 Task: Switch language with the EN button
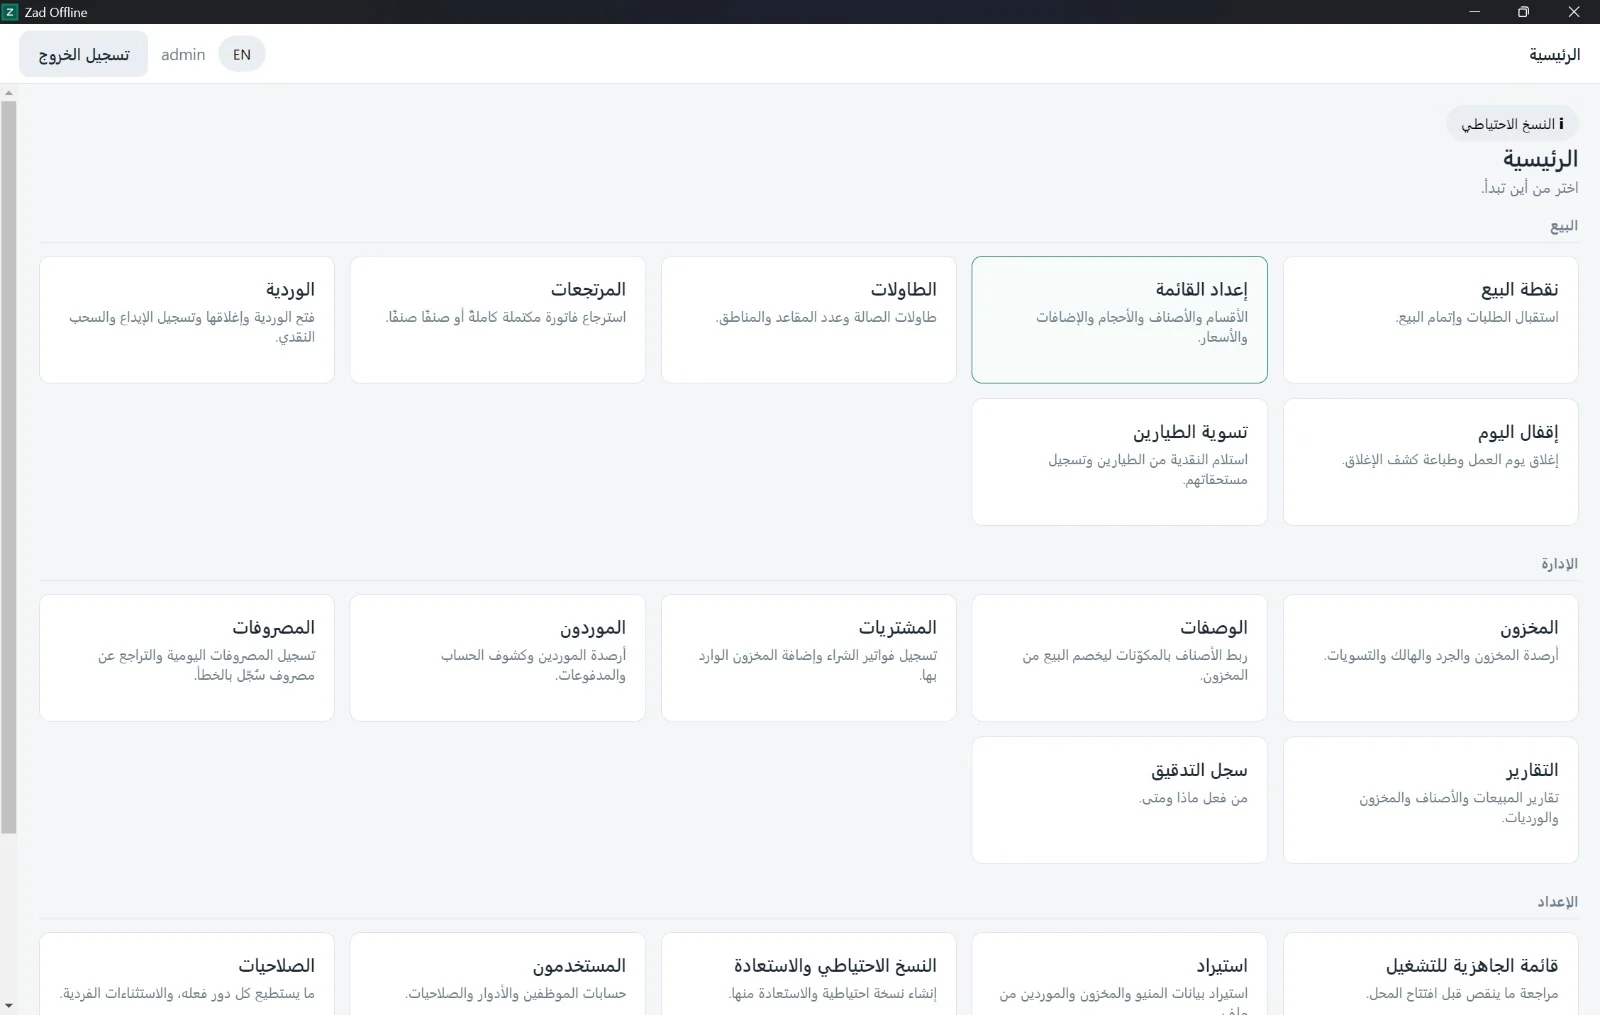242,54
